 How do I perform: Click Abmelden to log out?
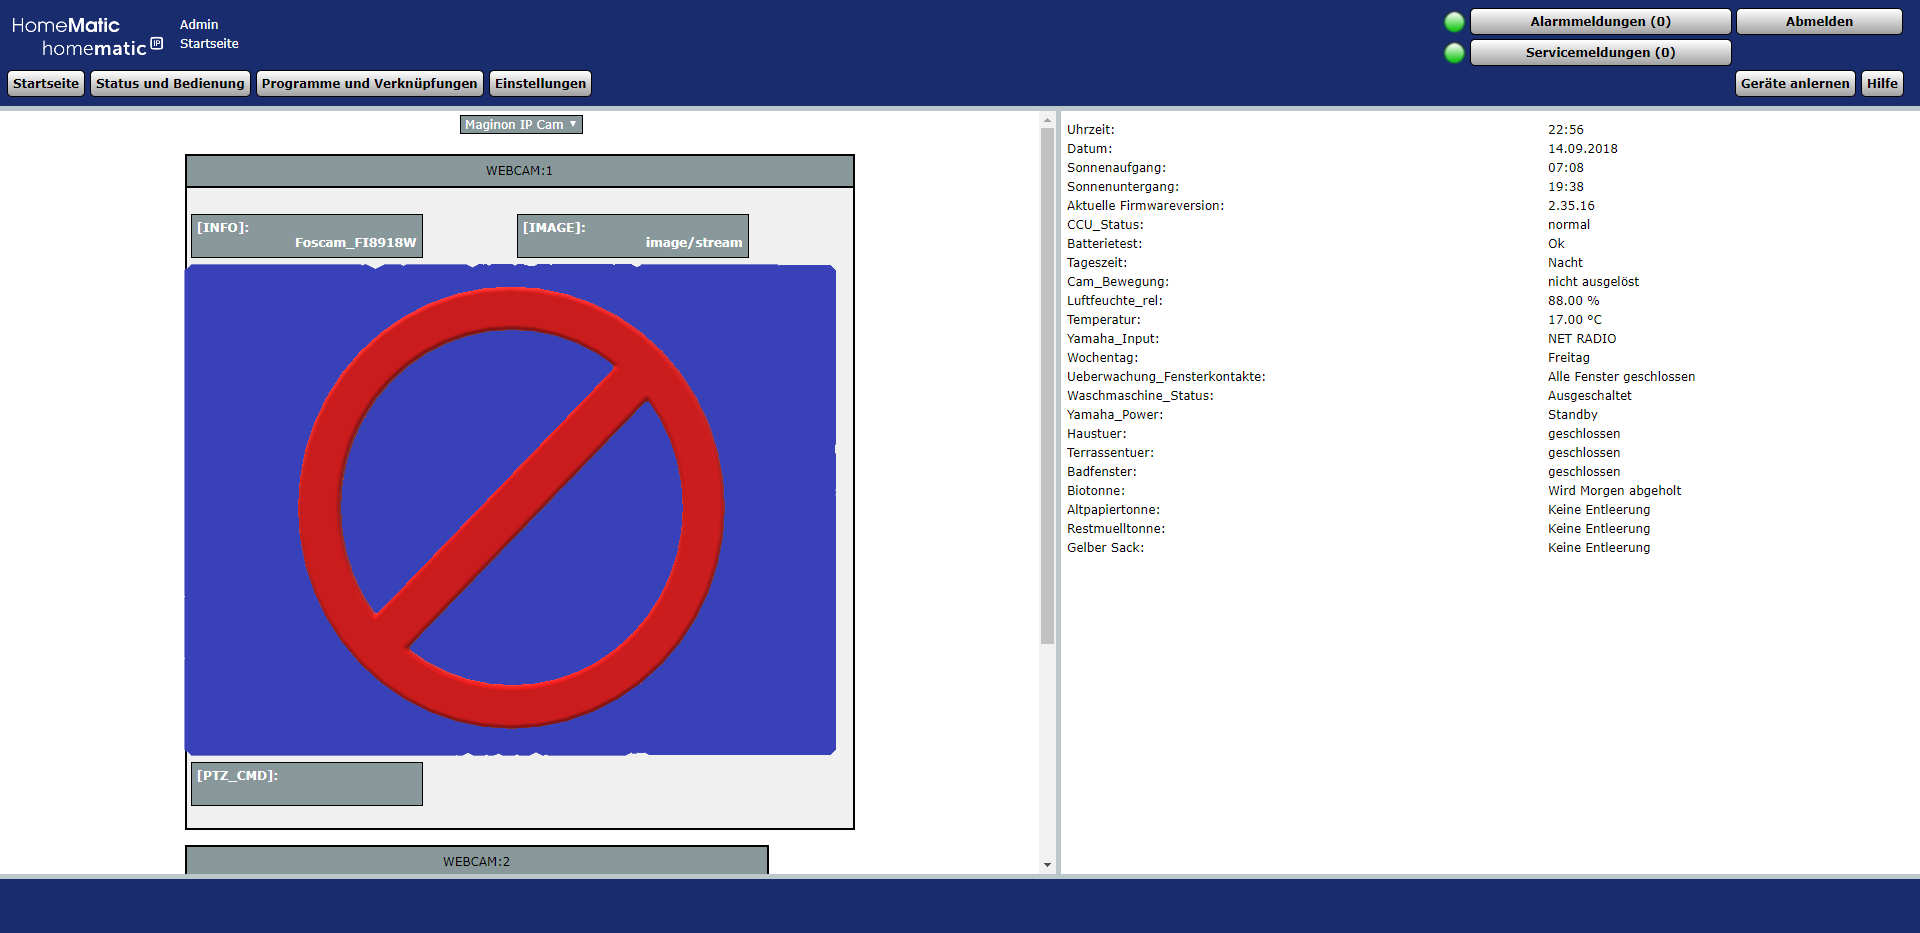tap(1819, 22)
